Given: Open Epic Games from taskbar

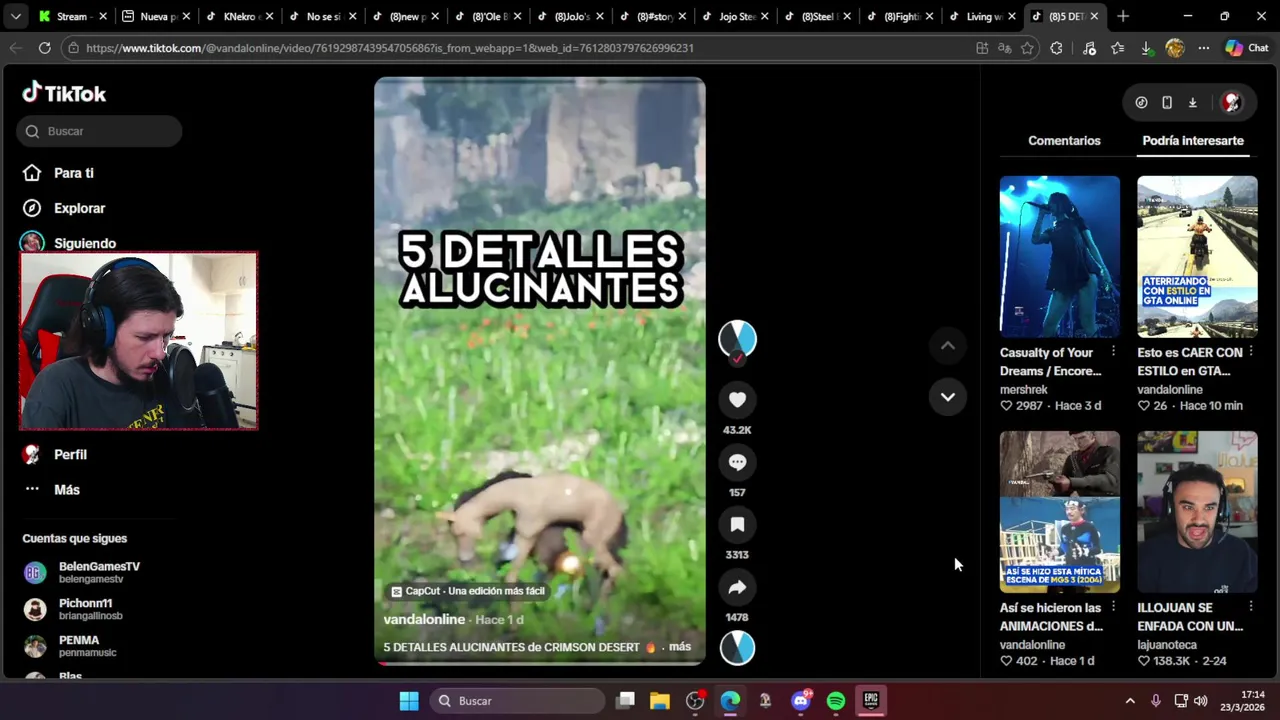Looking at the screenshot, I should [871, 701].
